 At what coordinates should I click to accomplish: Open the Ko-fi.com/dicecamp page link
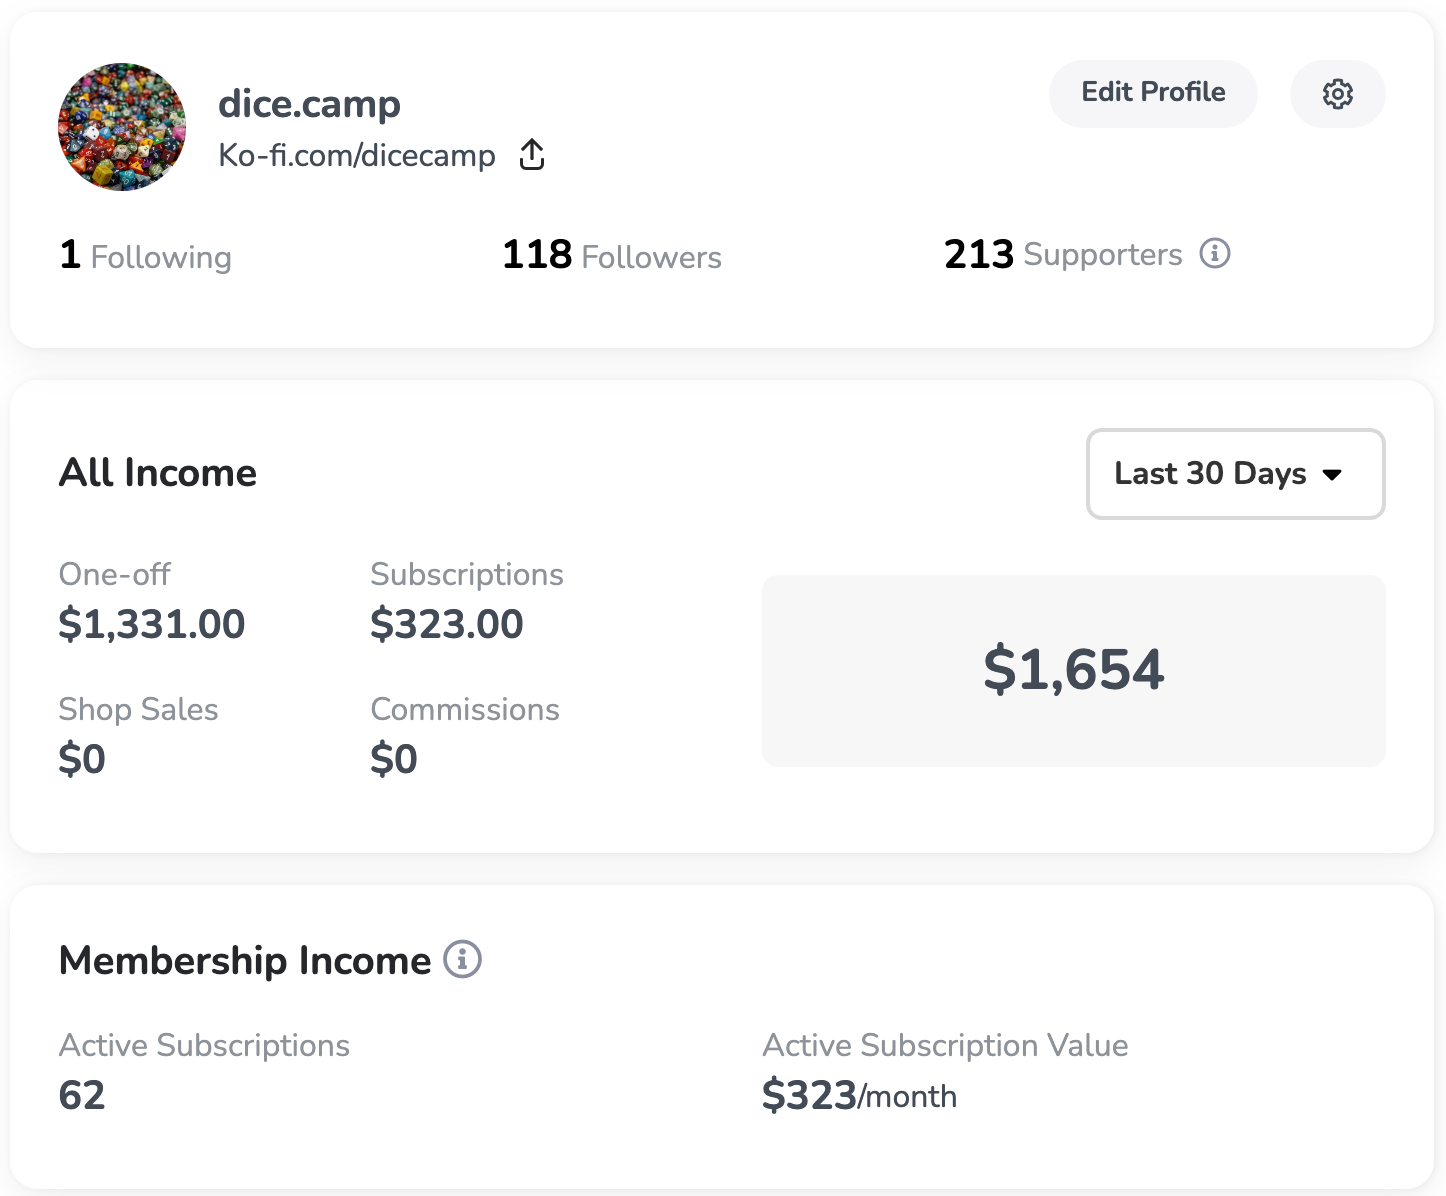click(357, 156)
